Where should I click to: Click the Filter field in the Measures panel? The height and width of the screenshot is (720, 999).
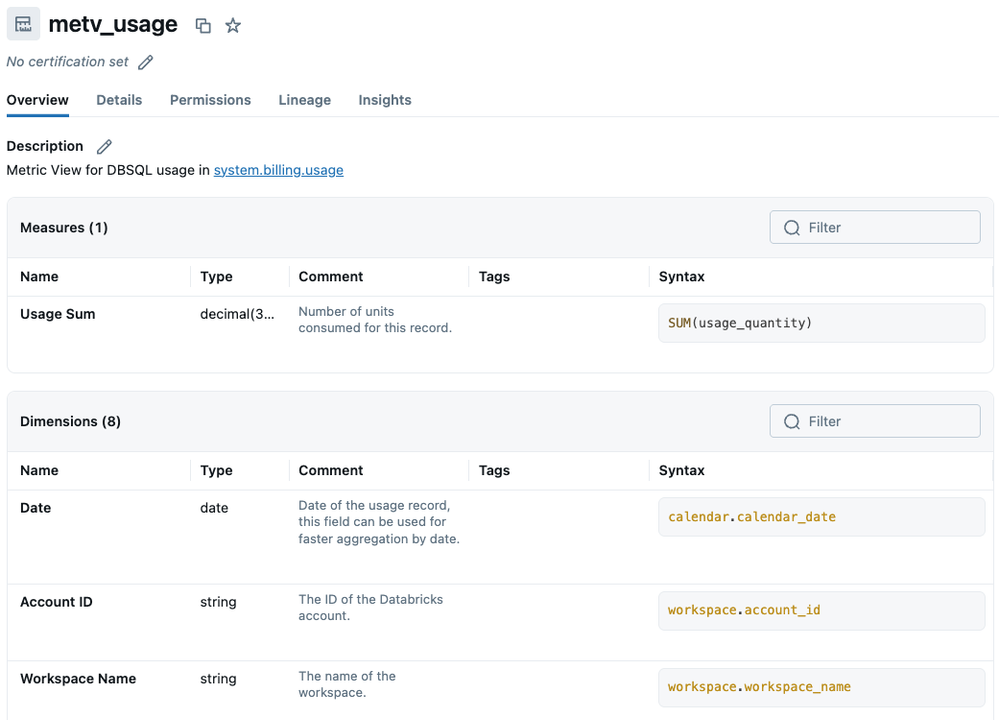pos(875,227)
